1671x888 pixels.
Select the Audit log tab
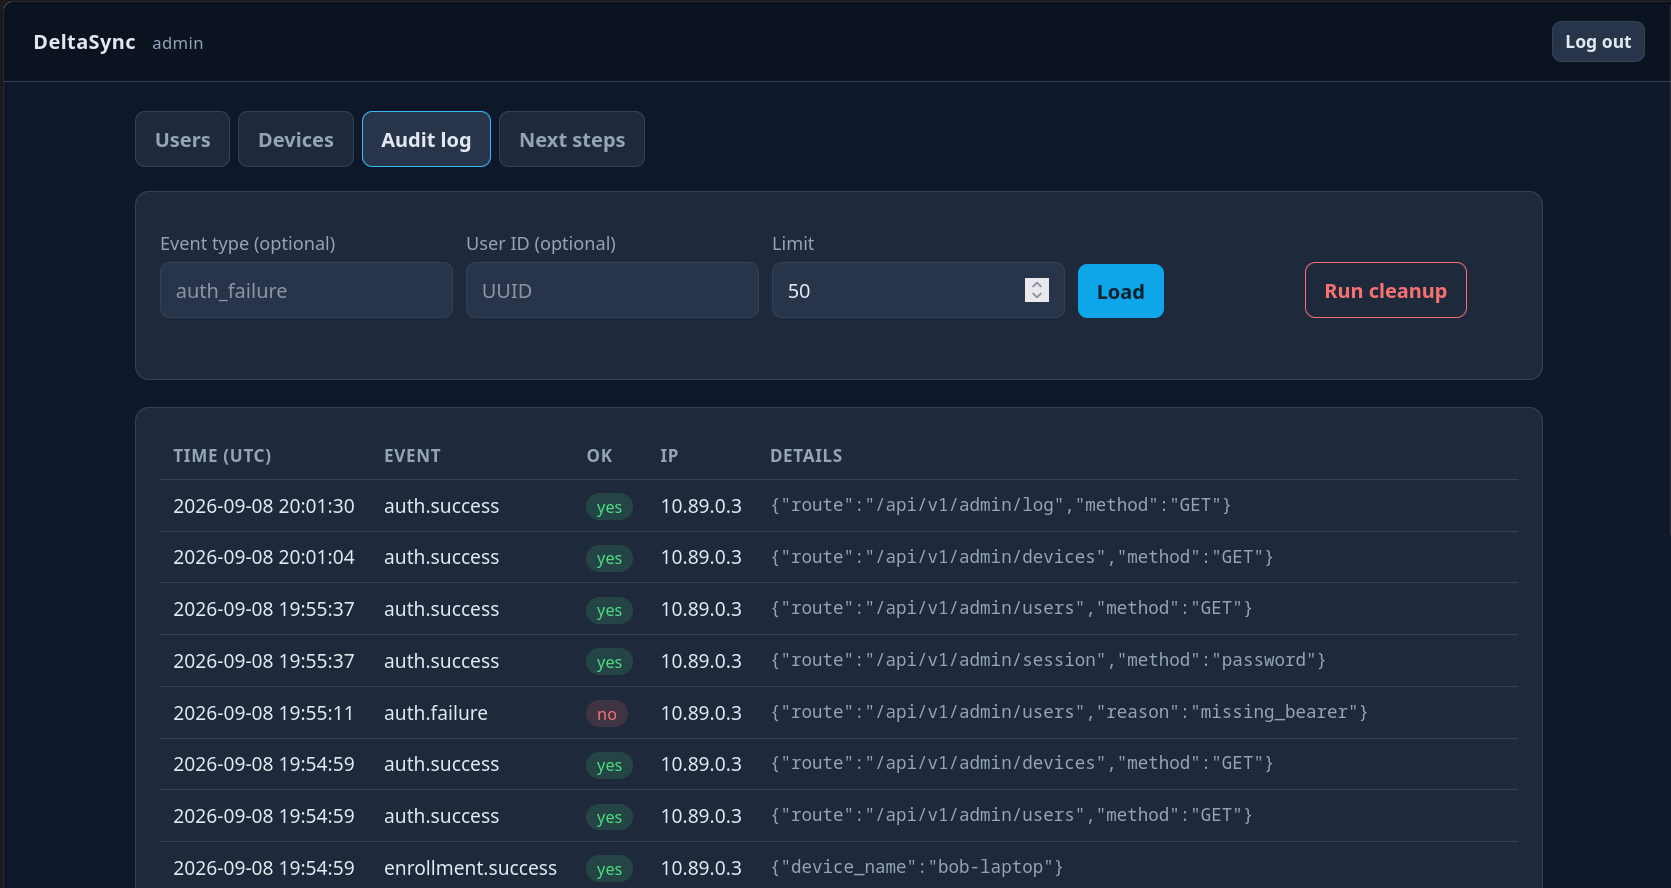tap(426, 139)
